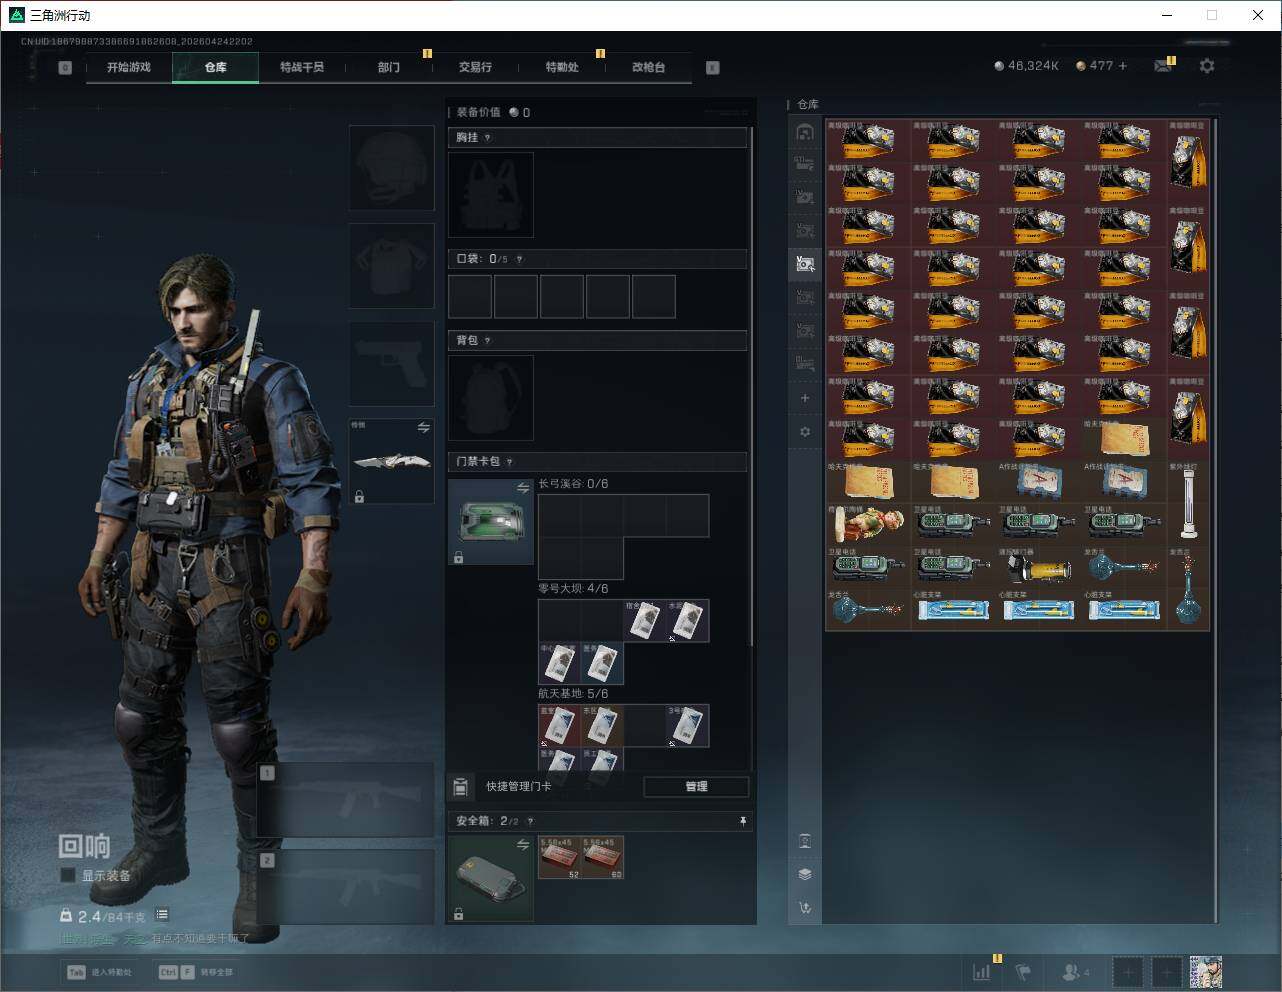Open the mail inbox envelope icon
This screenshot has height=992, width=1282.
point(1162,66)
